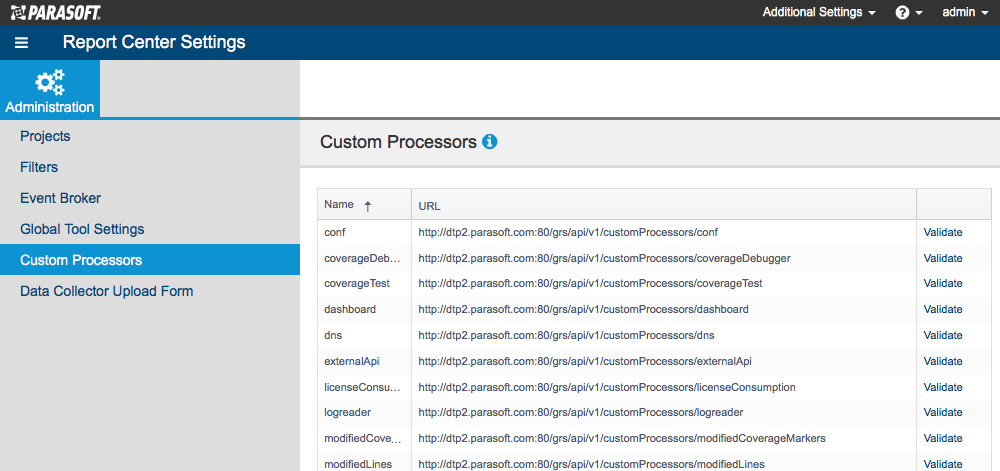The width and height of the screenshot is (1000, 471).
Task: Open the Administration gears tab
Action: [x=50, y=89]
